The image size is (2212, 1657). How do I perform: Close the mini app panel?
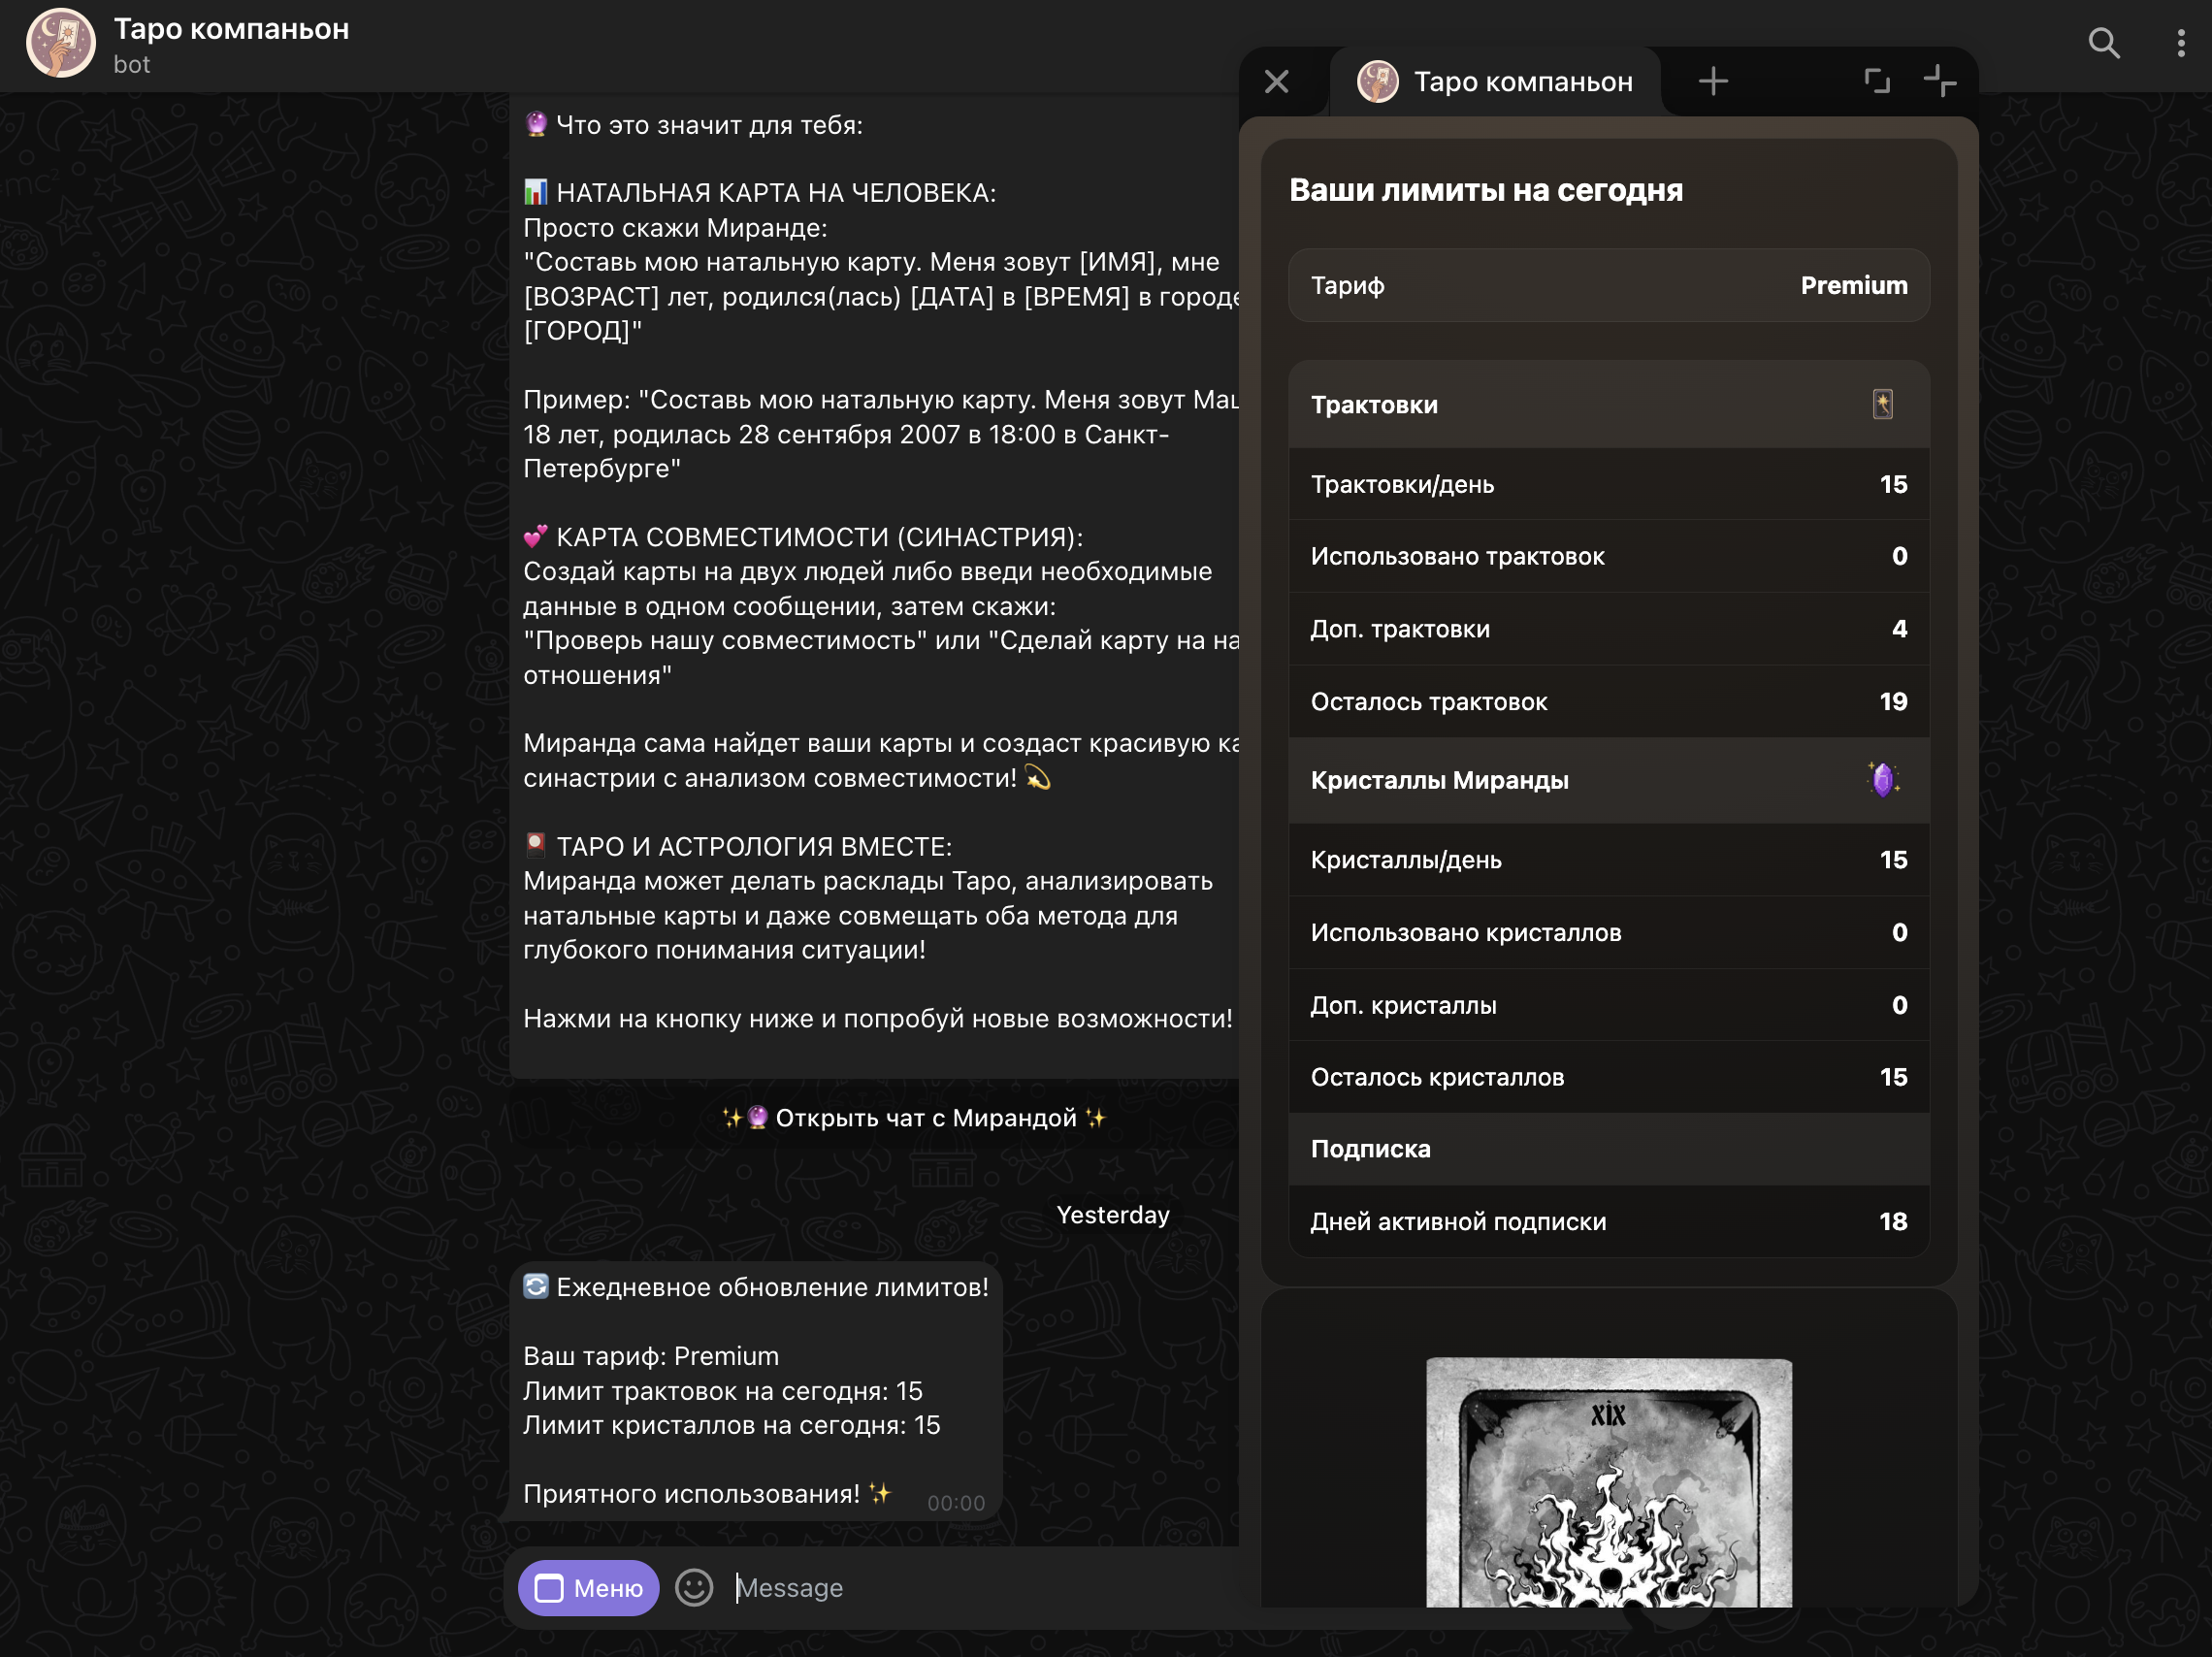1276,81
